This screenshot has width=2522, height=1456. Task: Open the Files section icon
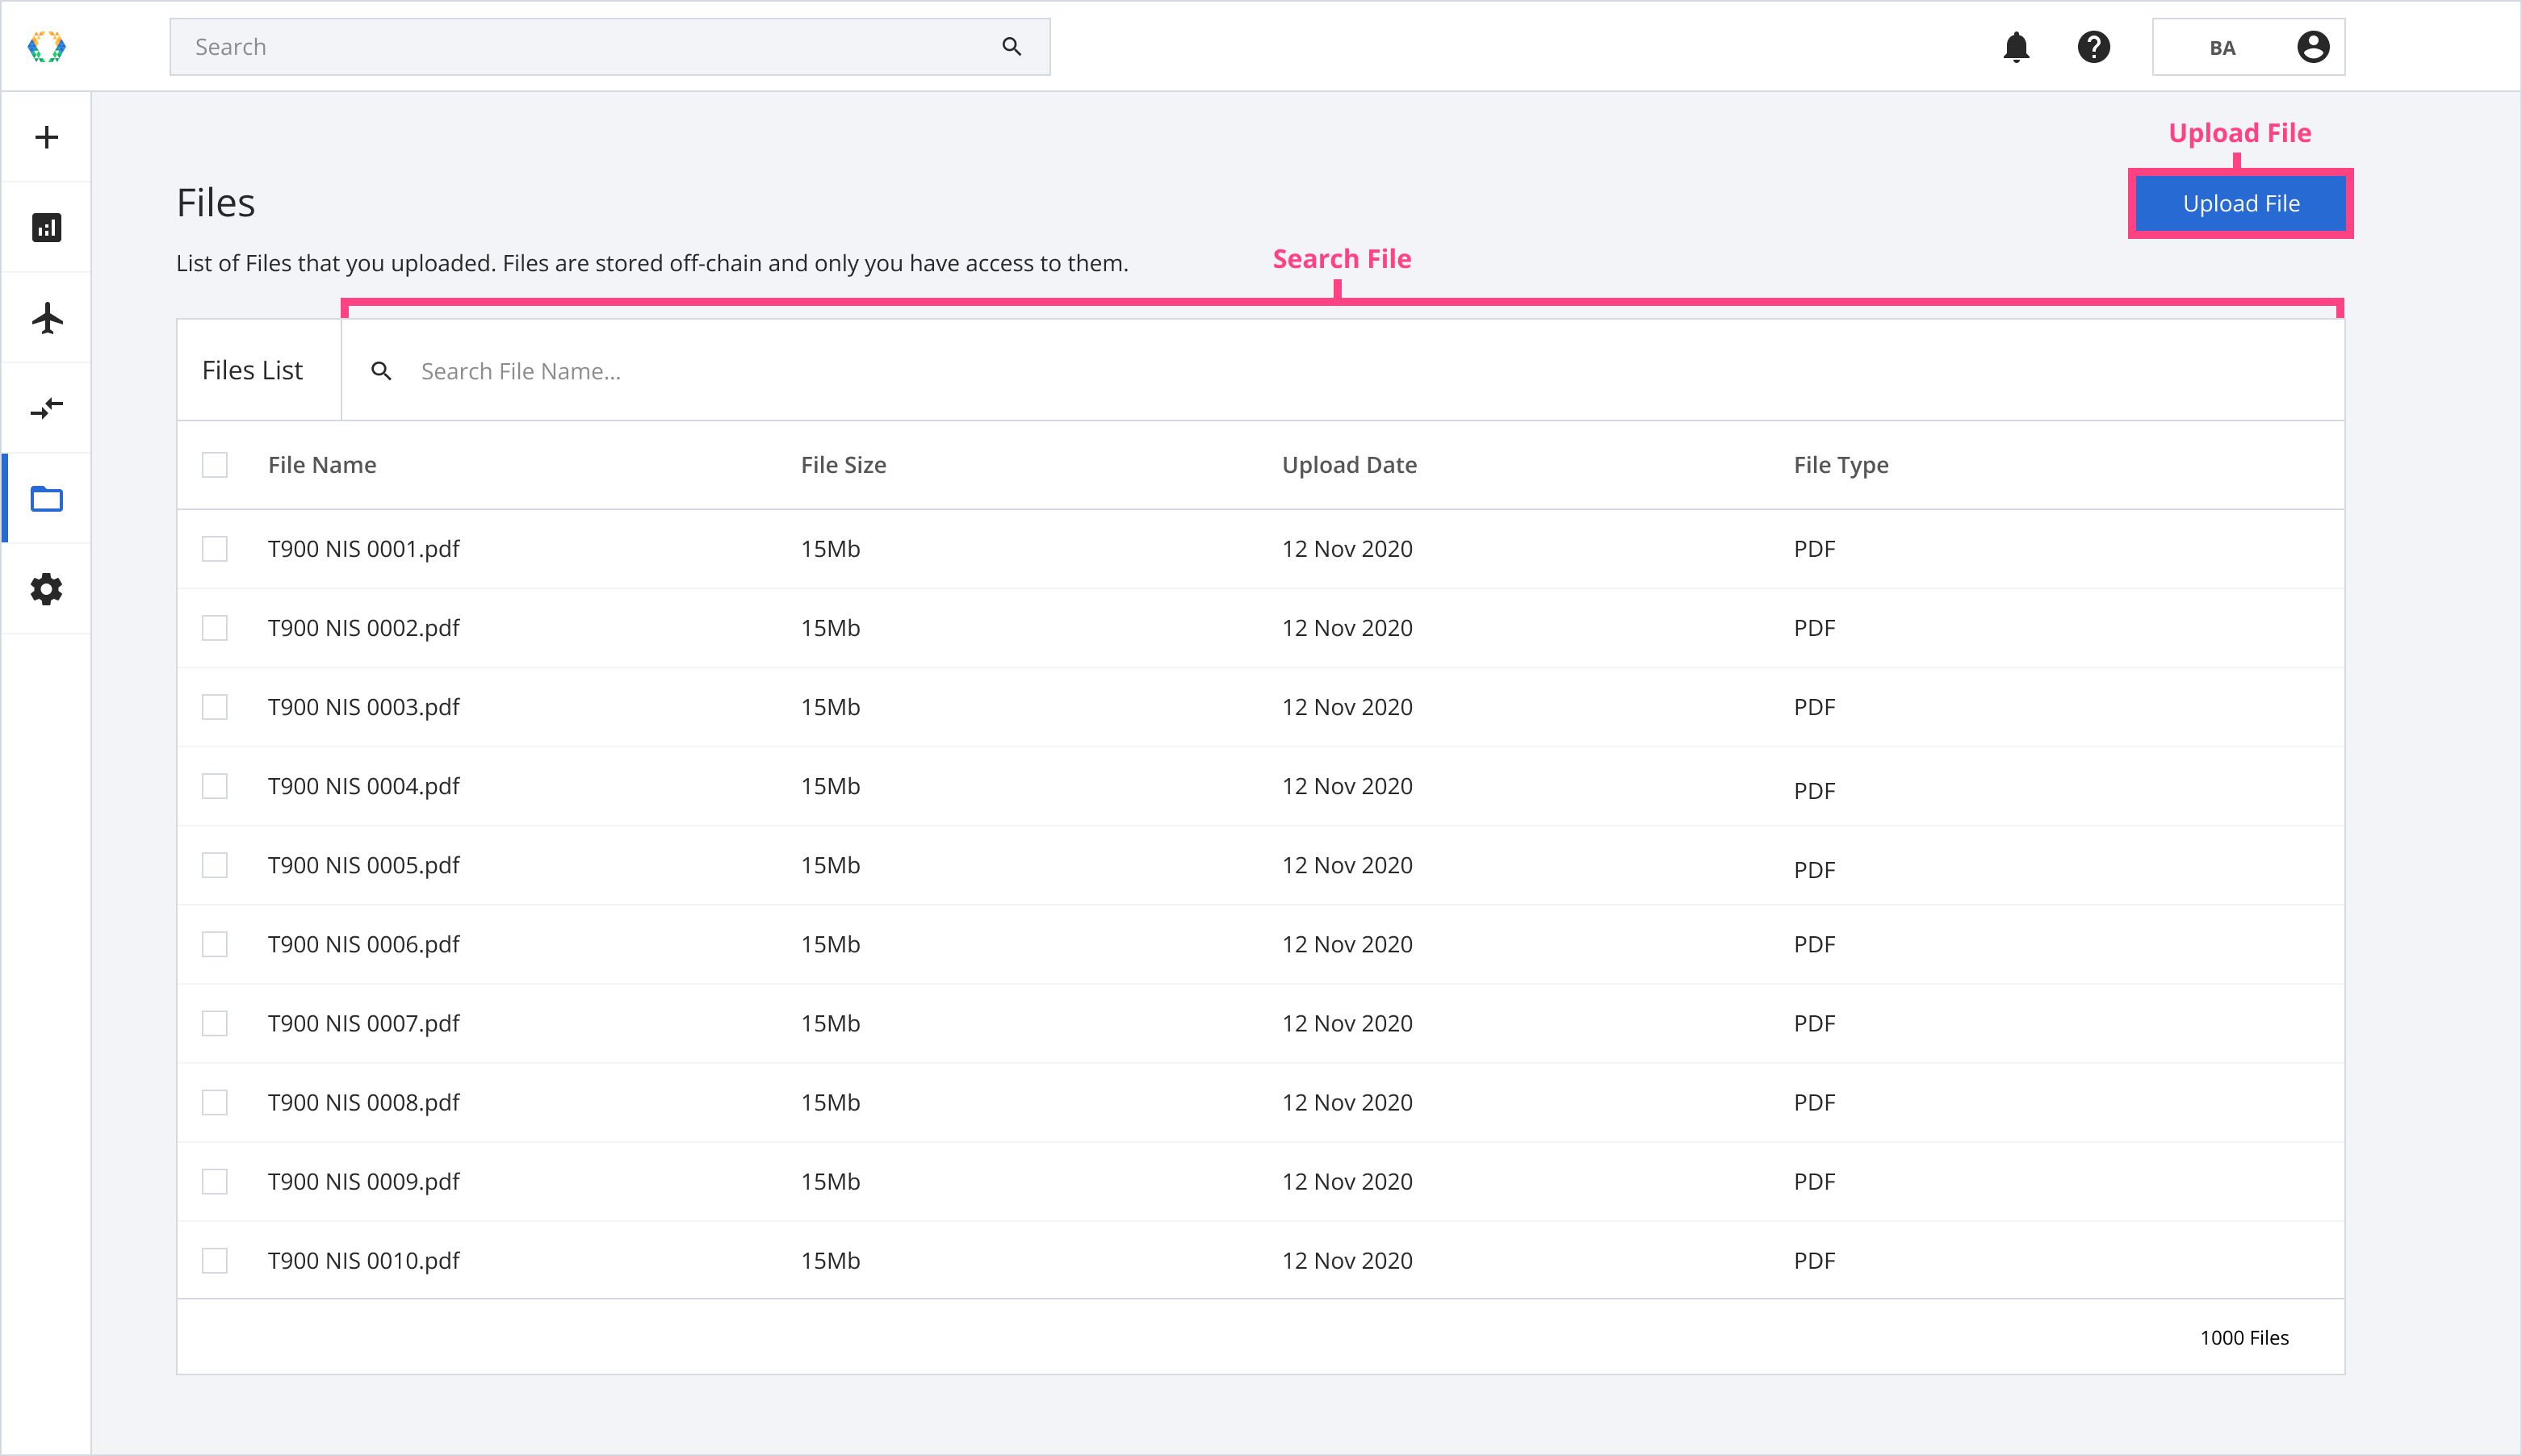(47, 500)
